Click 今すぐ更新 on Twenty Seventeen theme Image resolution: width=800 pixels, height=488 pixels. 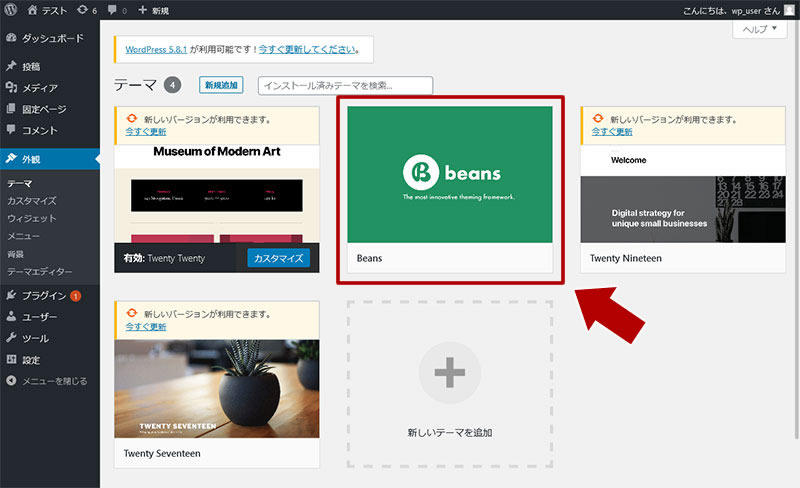[146, 327]
